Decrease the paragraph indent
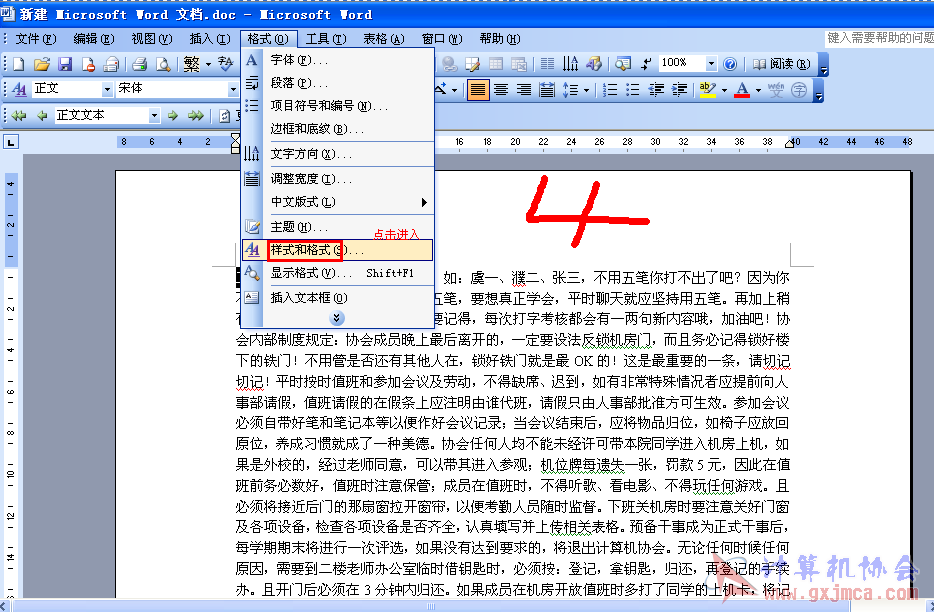The image size is (934, 612). [656, 90]
